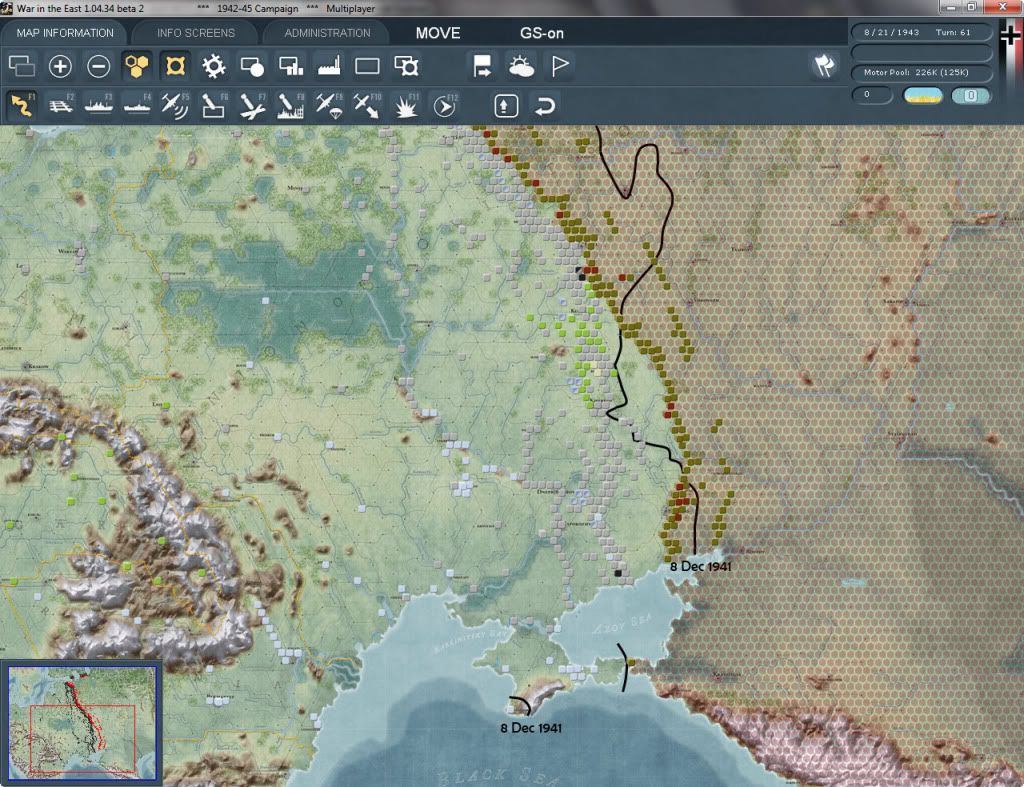Select the F10 air transfer icon
The image size is (1024, 787).
coord(367,105)
